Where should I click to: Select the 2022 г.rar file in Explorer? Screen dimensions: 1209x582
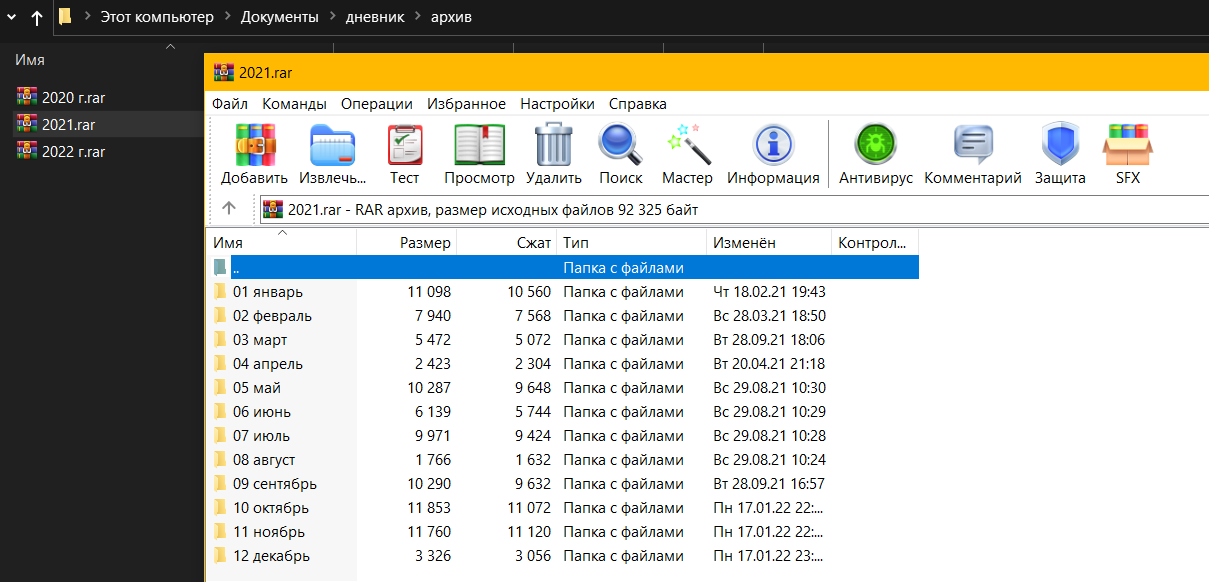click(73, 152)
